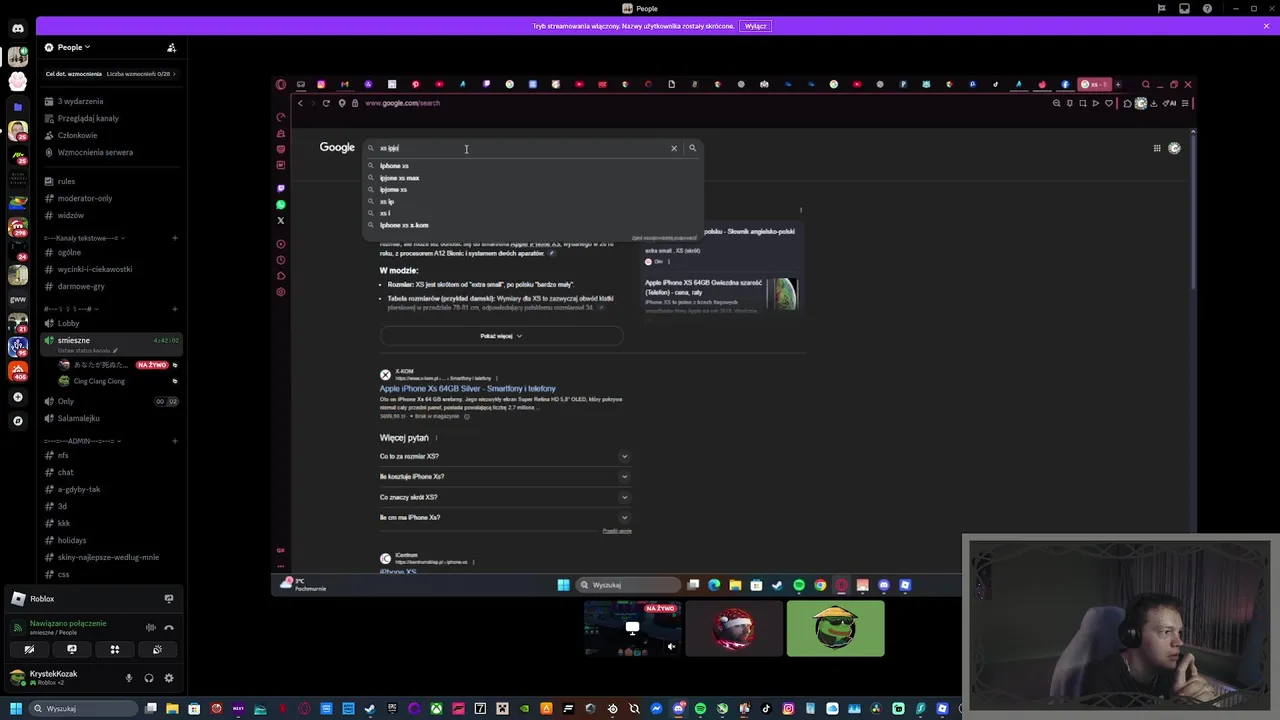
Task: Open the rules channel
Action: point(66,181)
